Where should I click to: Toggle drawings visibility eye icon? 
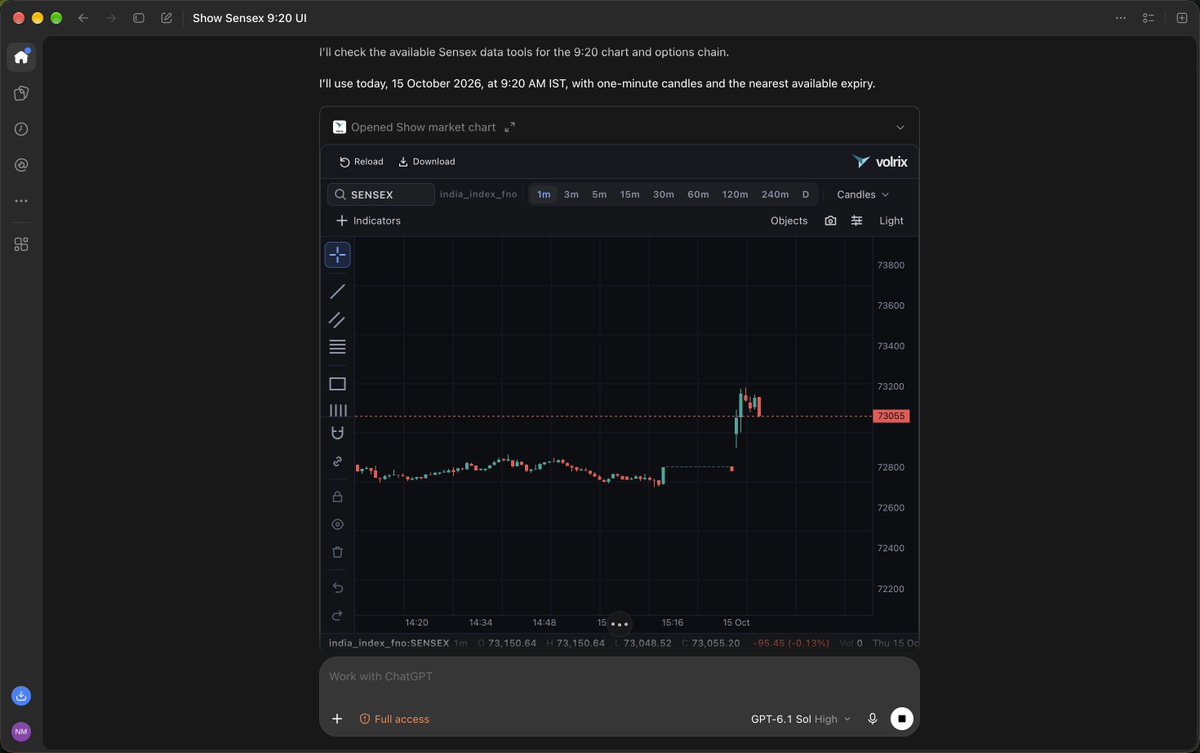(x=337, y=524)
